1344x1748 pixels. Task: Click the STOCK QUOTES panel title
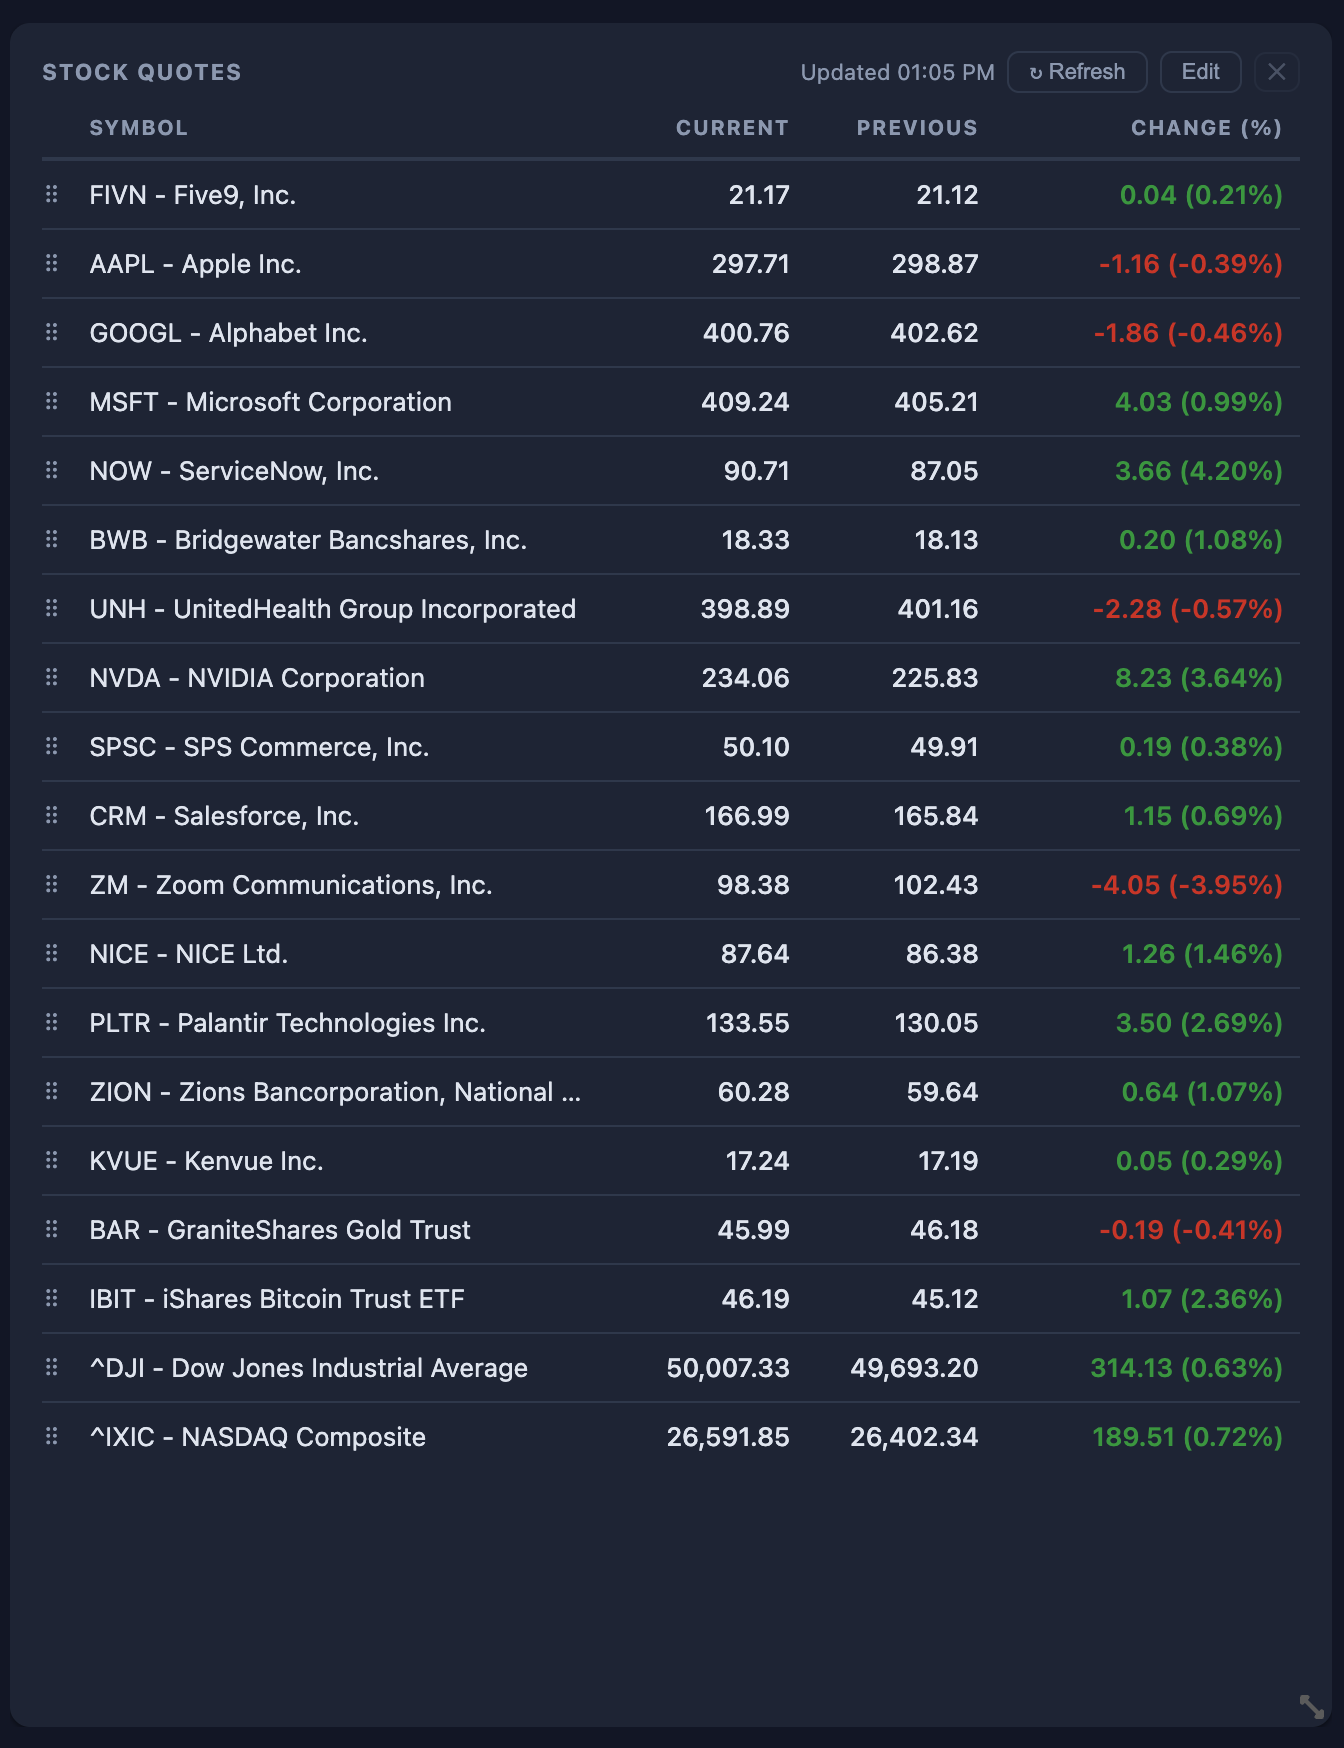pyautogui.click(x=142, y=73)
